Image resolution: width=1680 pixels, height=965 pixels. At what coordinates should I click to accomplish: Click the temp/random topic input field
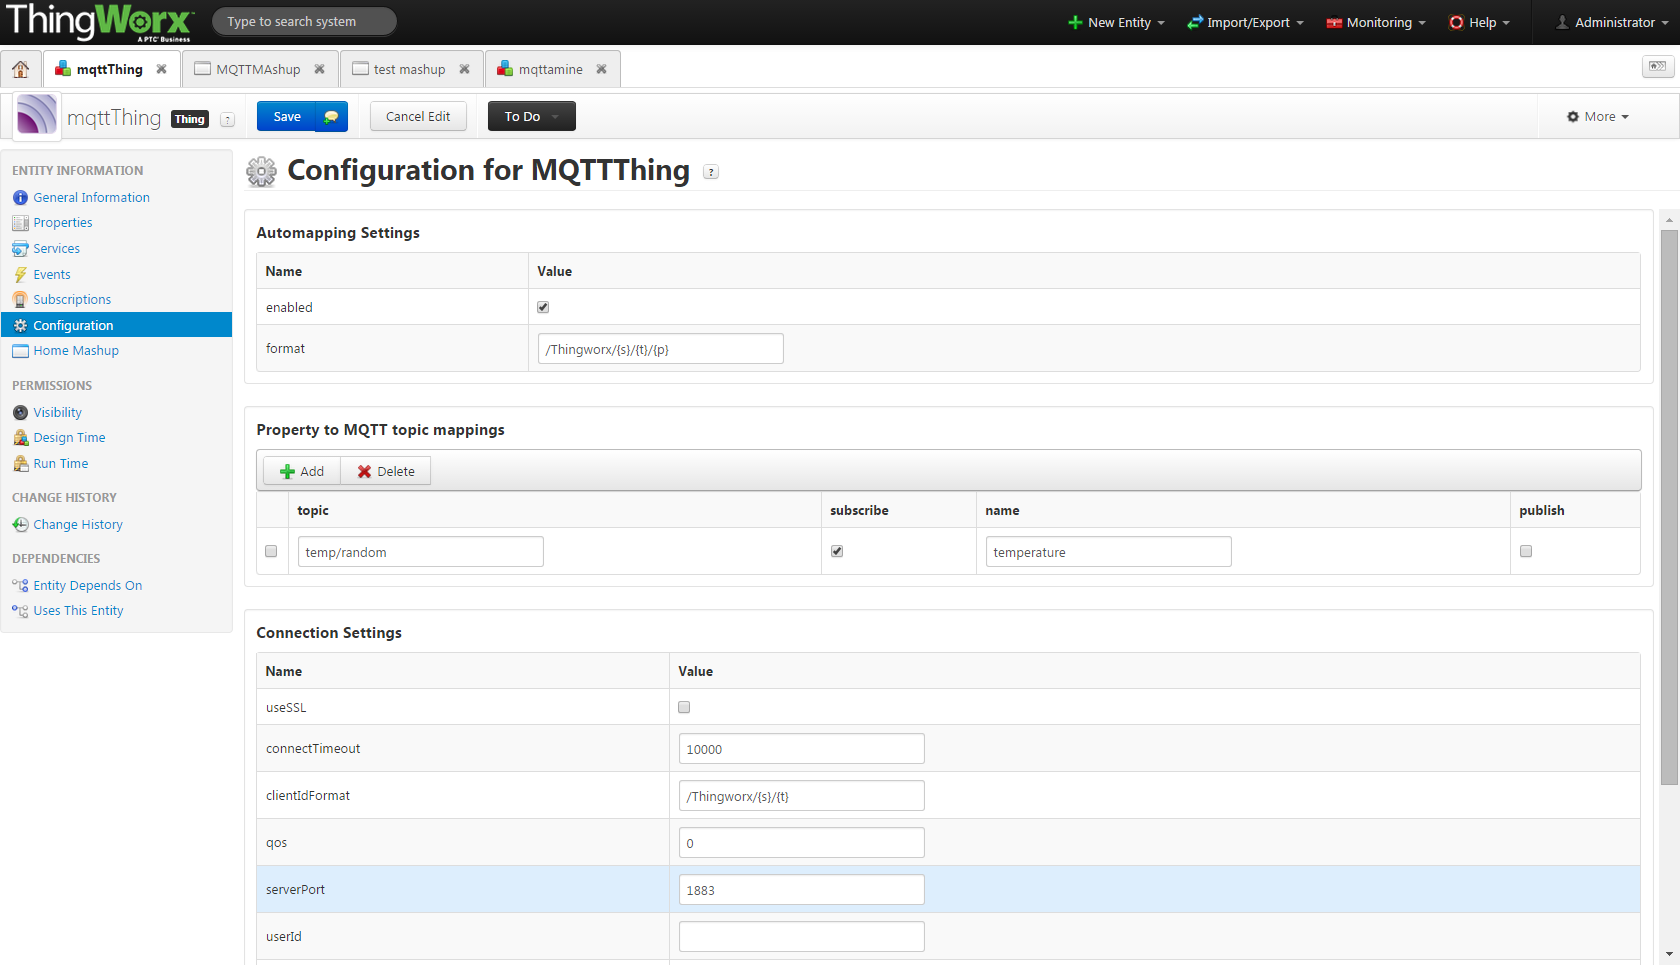click(x=421, y=552)
